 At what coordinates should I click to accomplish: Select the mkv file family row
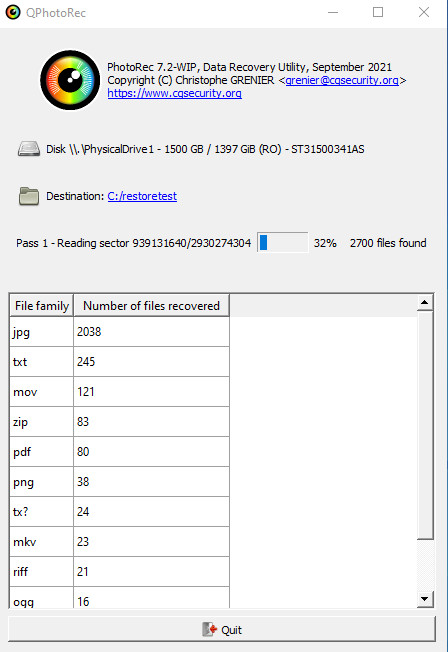(x=119, y=542)
